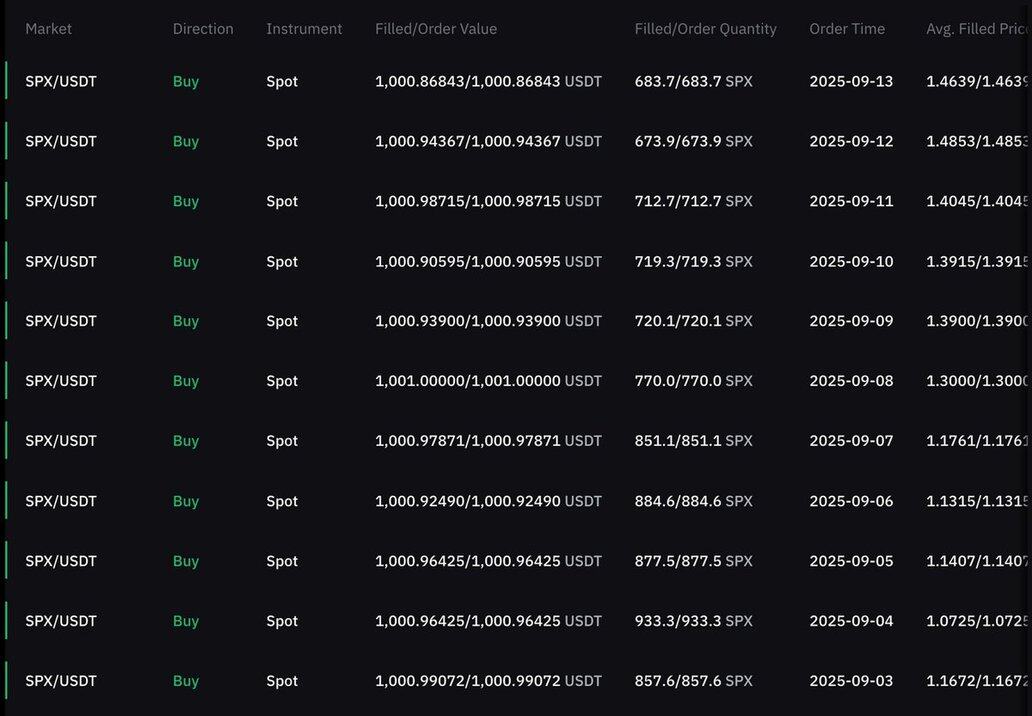Select the 683.7 SPX quantity cell

click(x=694, y=82)
